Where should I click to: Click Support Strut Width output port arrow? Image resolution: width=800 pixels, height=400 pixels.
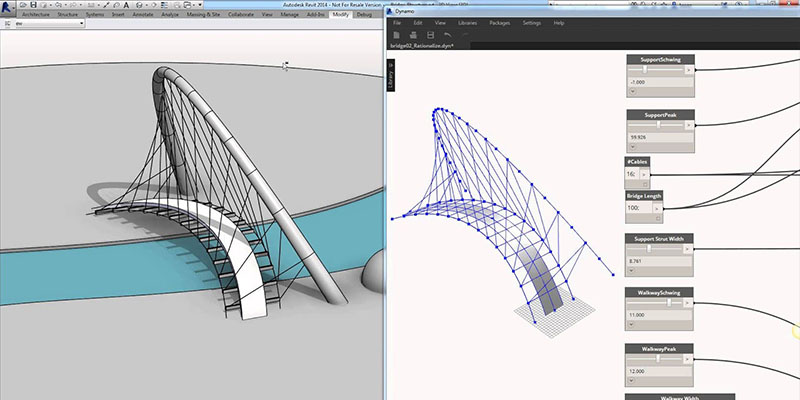(688, 249)
